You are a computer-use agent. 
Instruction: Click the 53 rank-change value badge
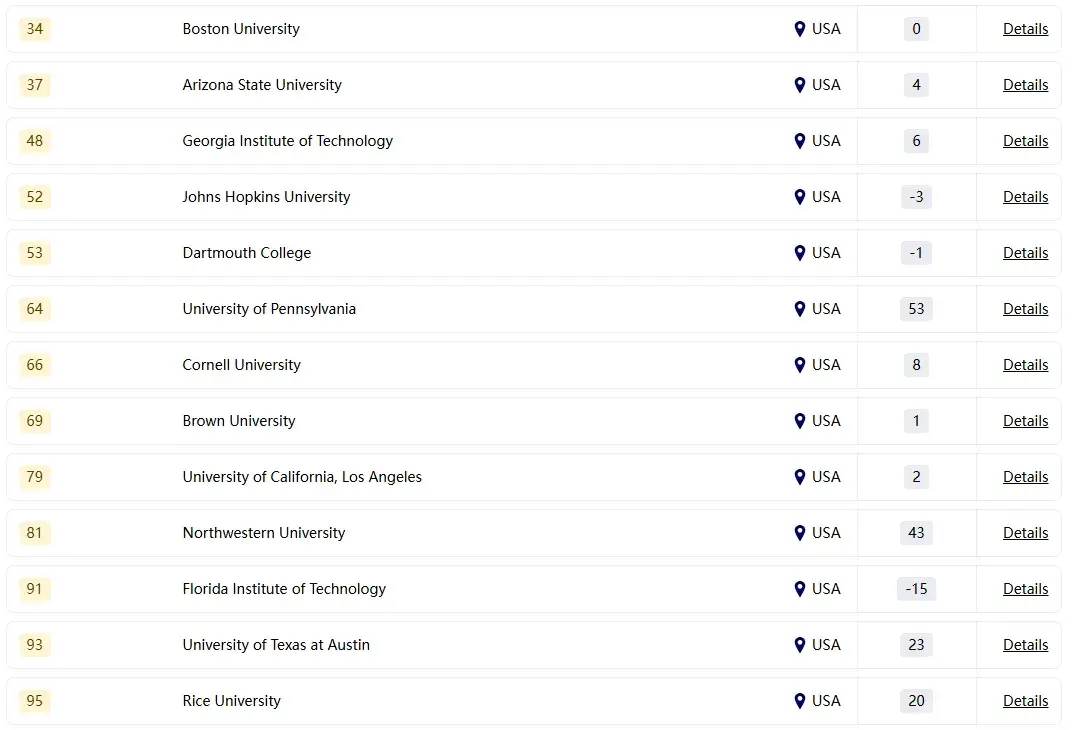pos(916,309)
